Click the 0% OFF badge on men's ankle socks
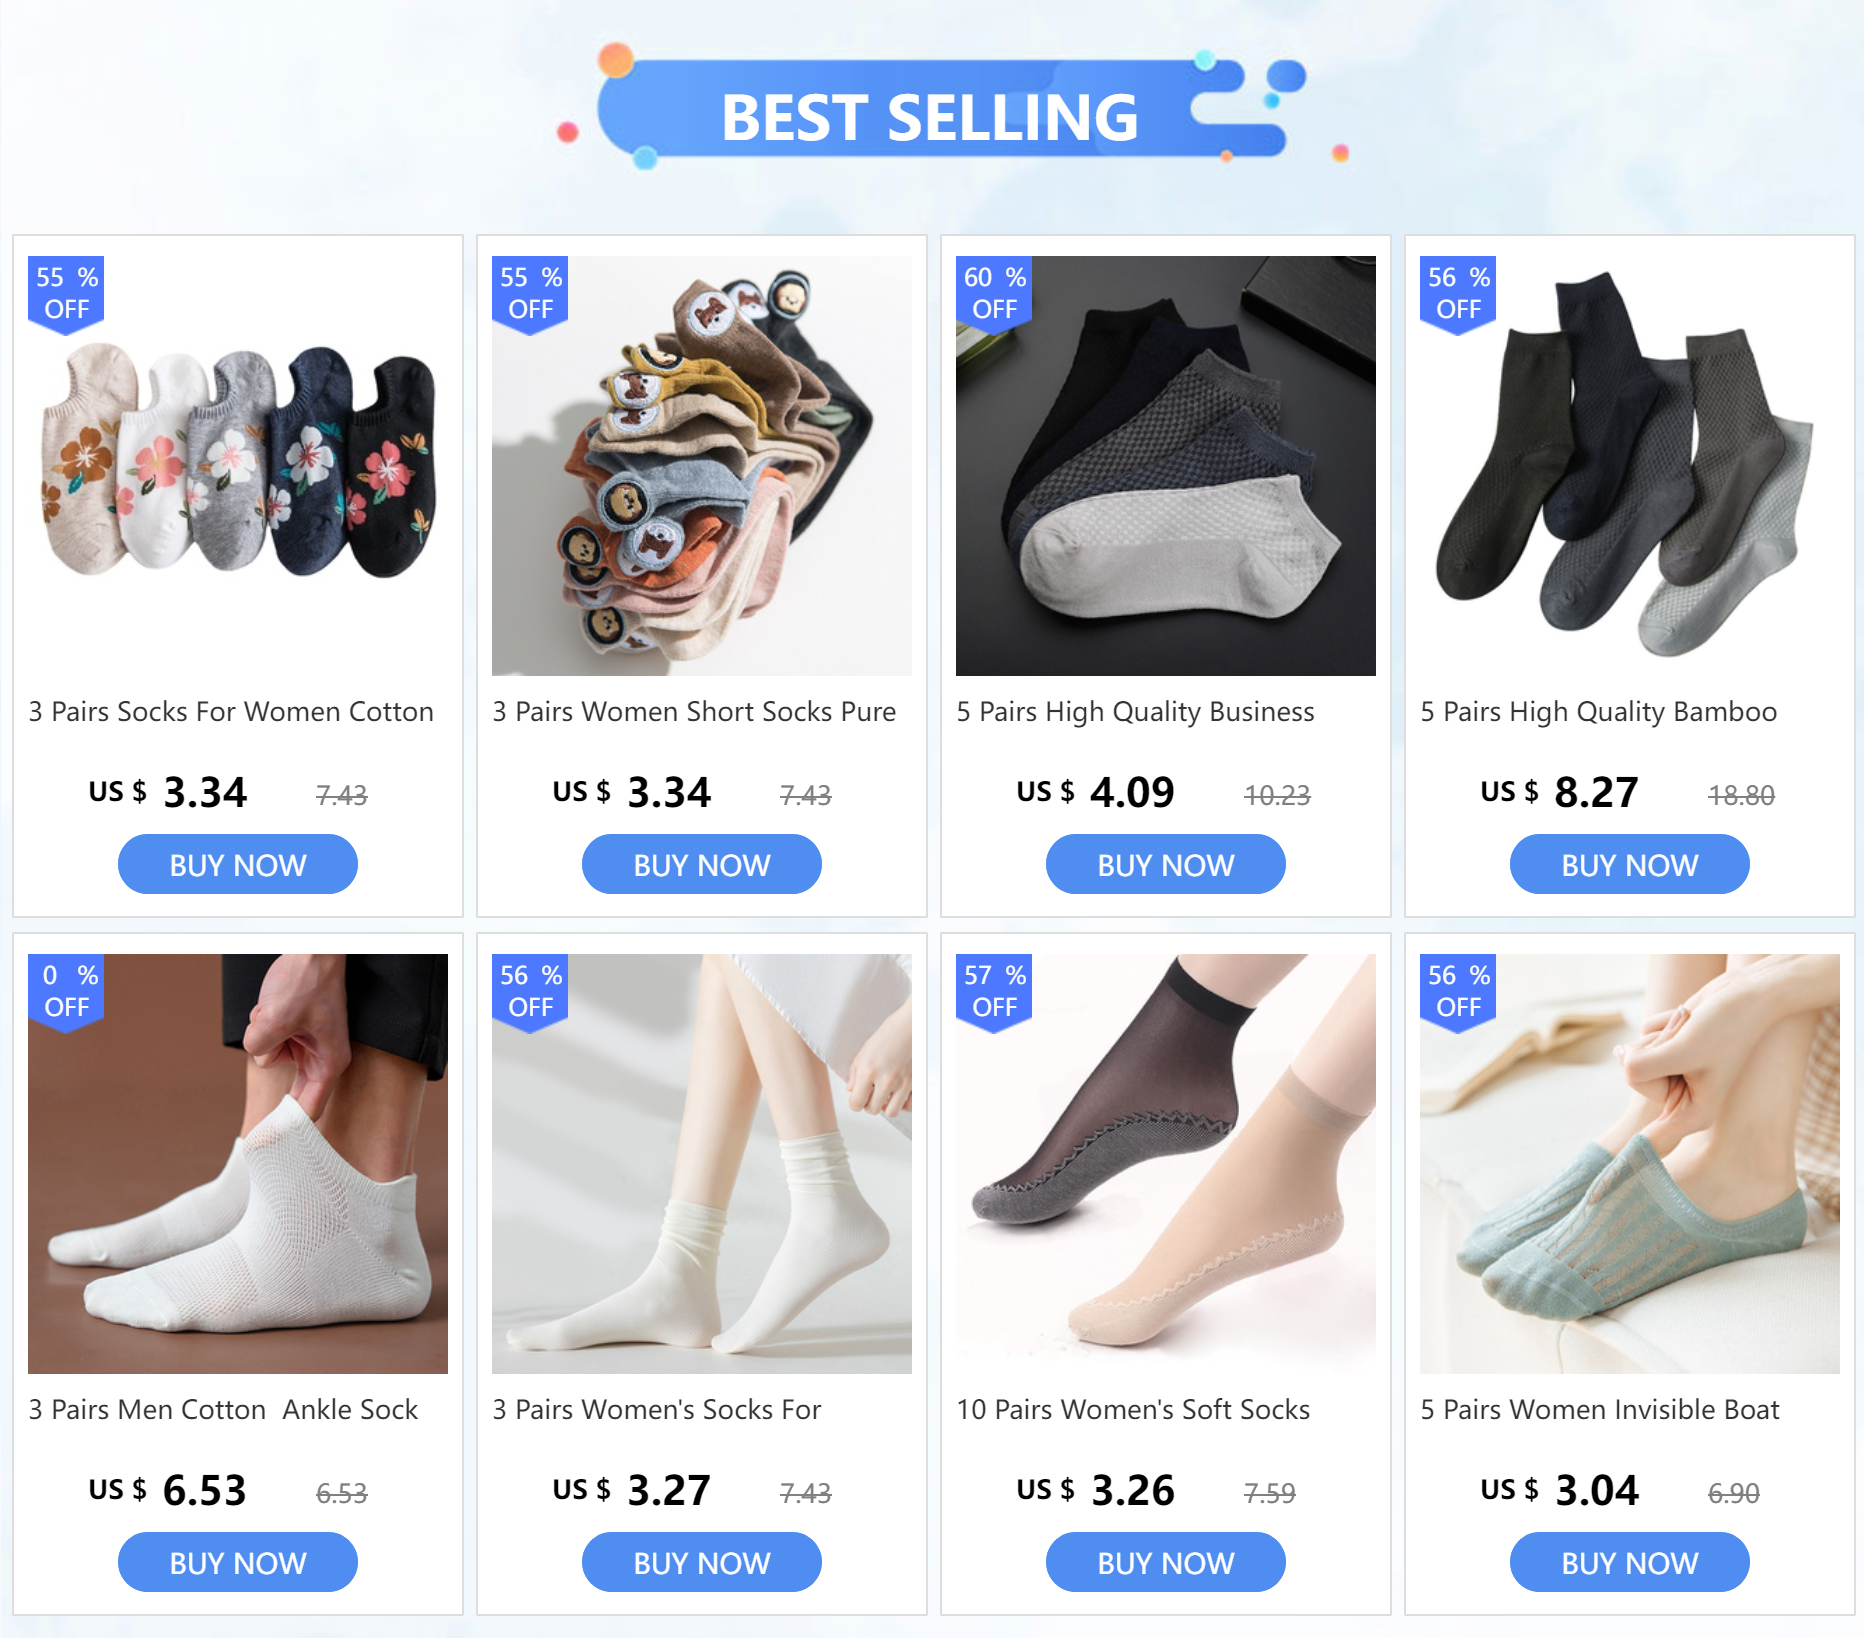Viewport: 1864px width, 1638px height. 66,992
